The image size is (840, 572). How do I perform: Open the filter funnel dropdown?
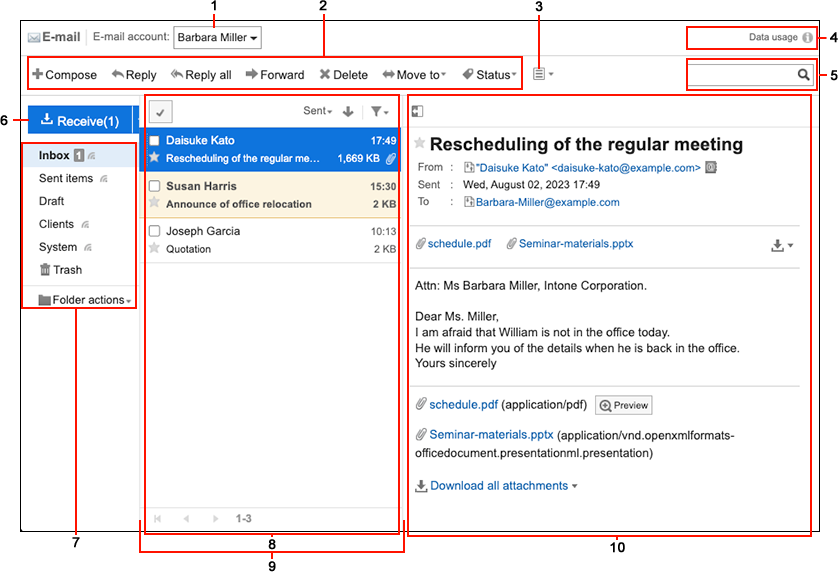coord(380,111)
